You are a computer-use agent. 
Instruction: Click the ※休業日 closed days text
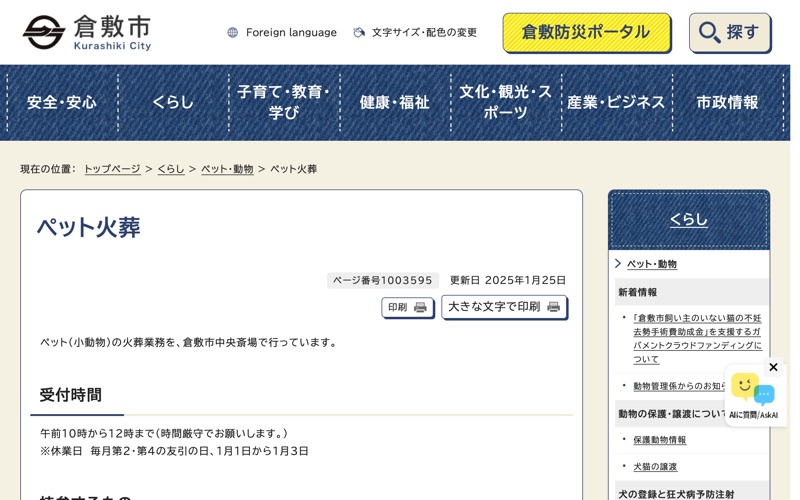coord(174,451)
